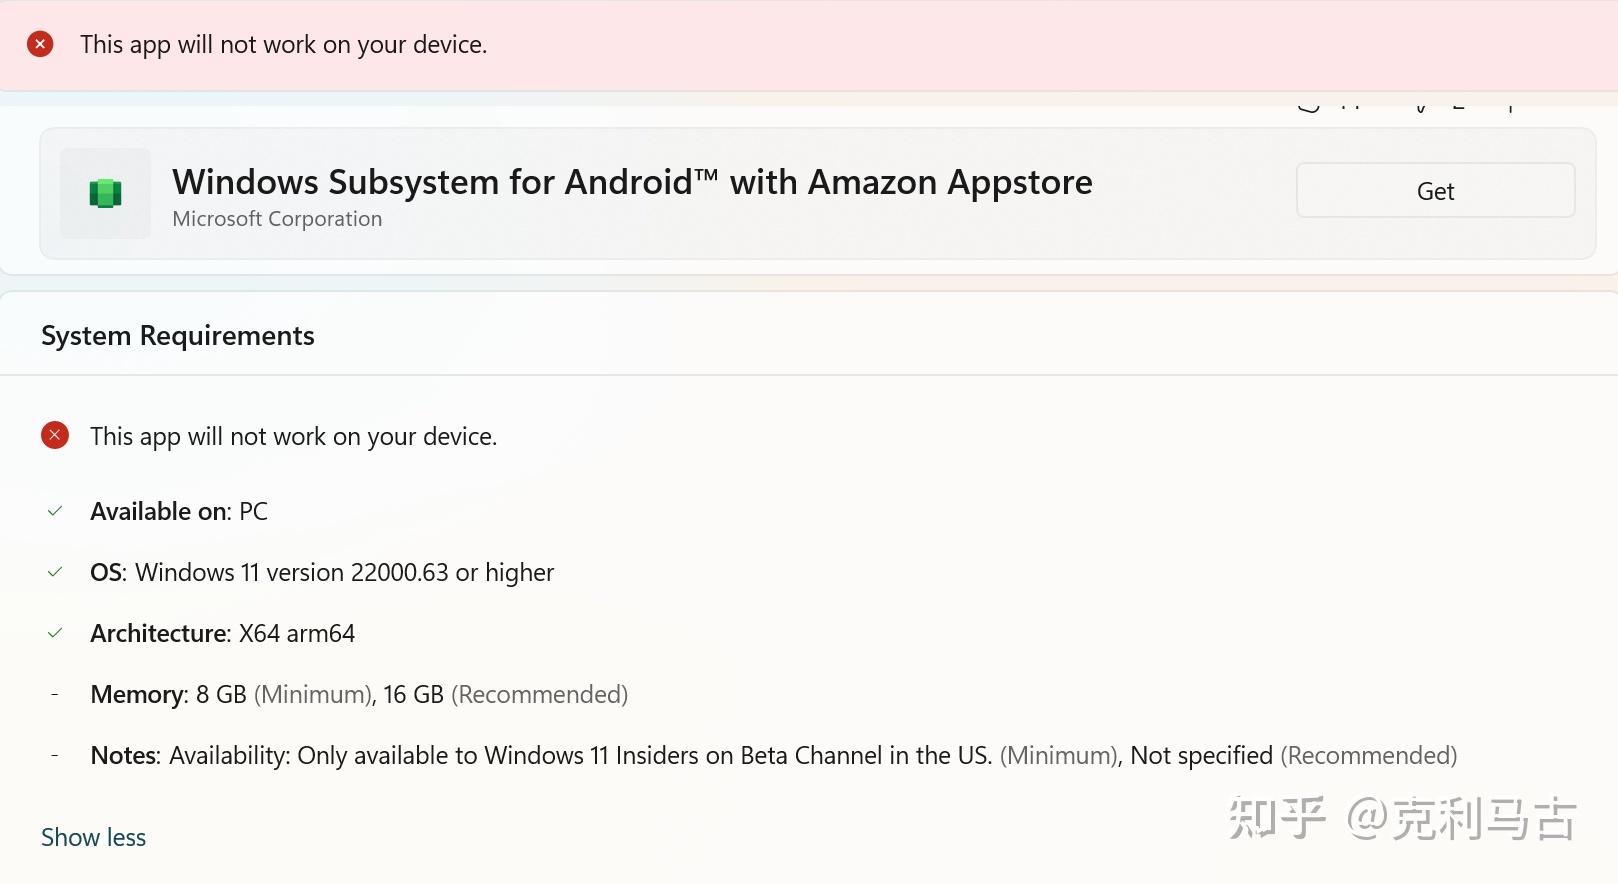
Task: Click the green Windows Subsystem for Android icon
Action: [105, 193]
